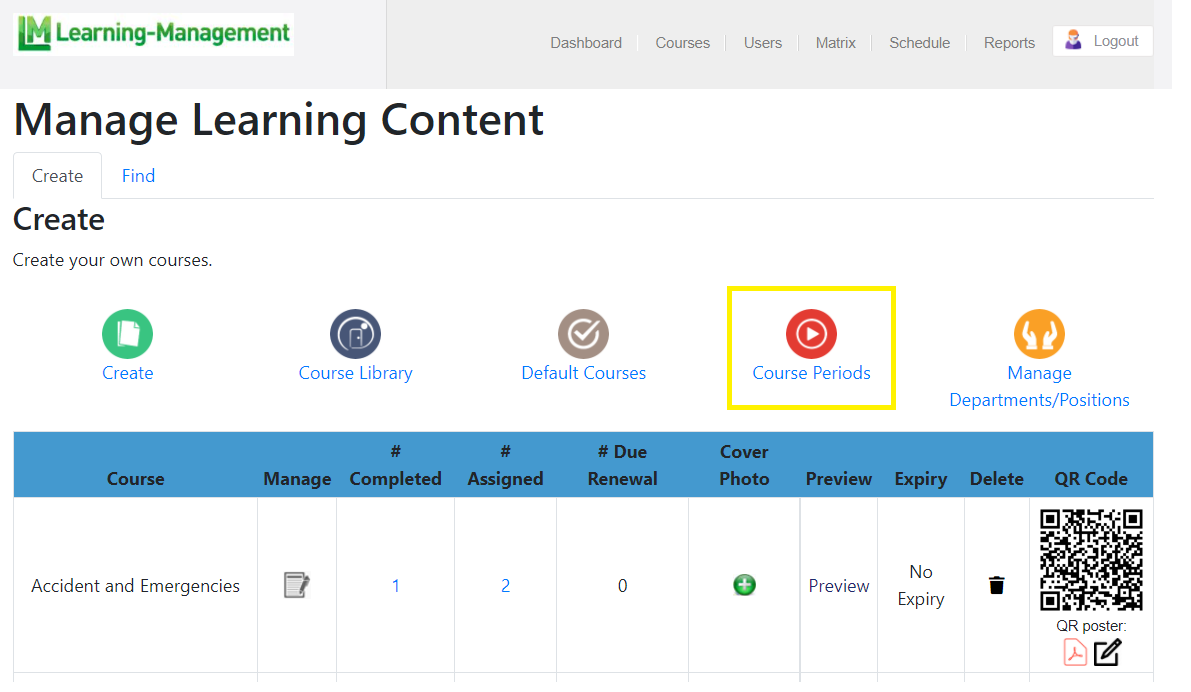
Task: Select the Create tab
Action: tap(57, 176)
